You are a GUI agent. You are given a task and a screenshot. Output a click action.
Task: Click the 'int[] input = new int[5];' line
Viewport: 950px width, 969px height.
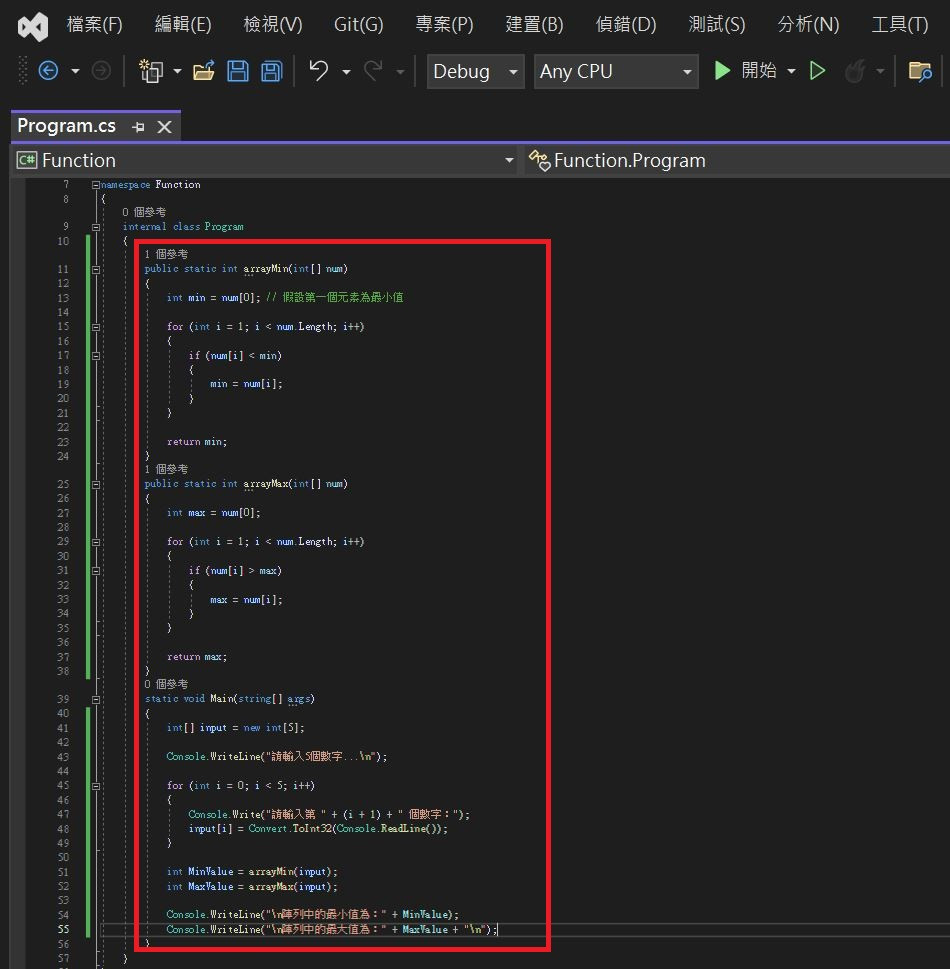[x=235, y=728]
